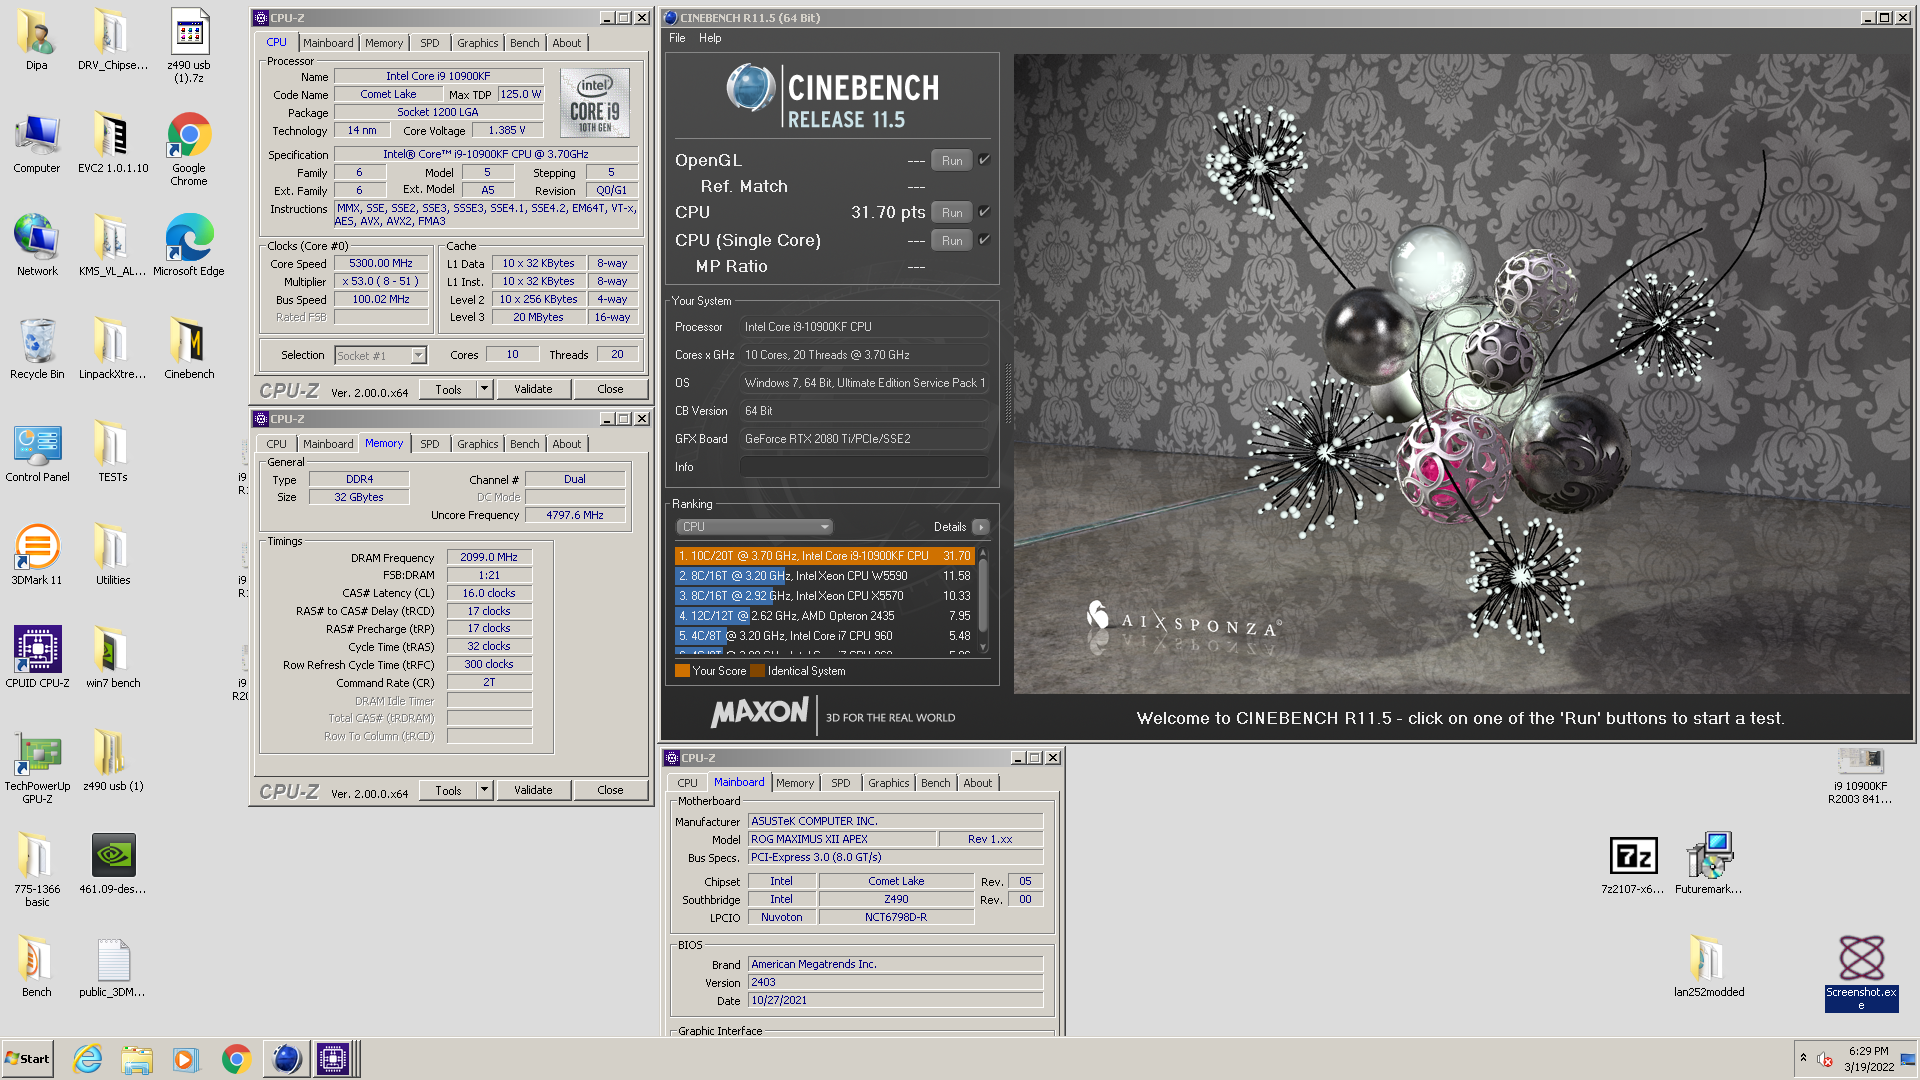
Task: Select the Xeon W5590 ranking entry
Action: 825,576
